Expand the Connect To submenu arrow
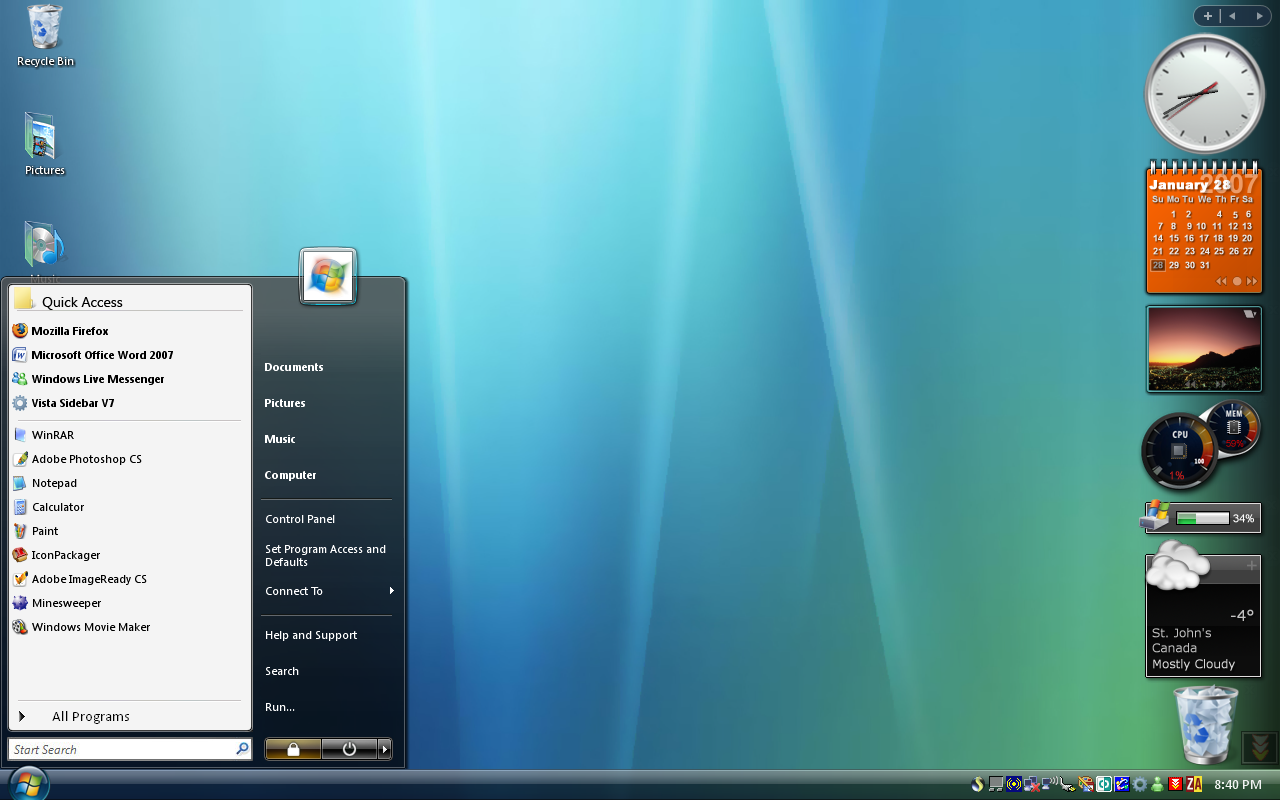 (391, 591)
